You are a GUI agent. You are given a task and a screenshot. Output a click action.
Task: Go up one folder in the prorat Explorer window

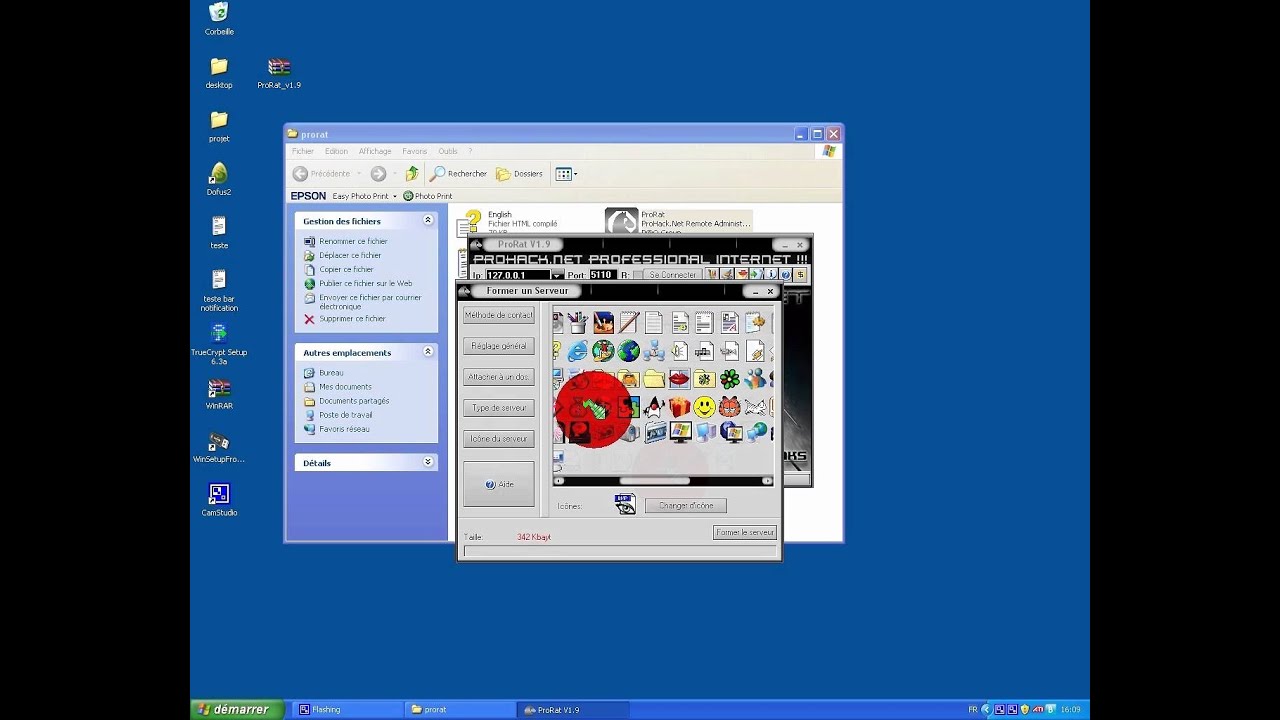(411, 174)
